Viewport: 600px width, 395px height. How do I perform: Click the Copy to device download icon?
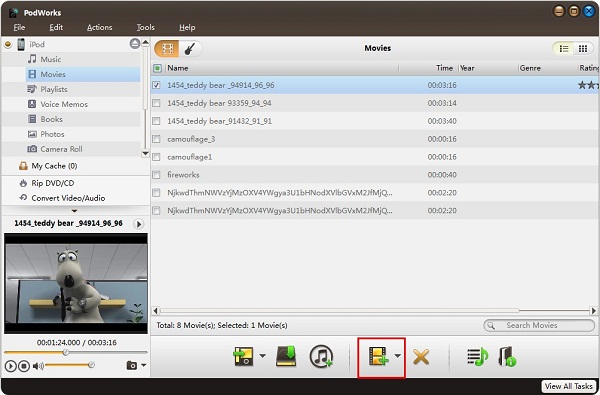click(286, 356)
